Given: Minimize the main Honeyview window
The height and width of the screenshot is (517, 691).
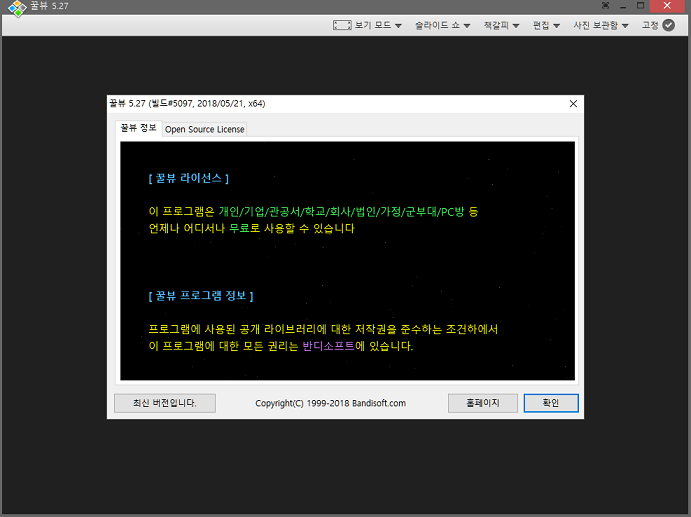Looking at the screenshot, I should (x=623, y=6).
